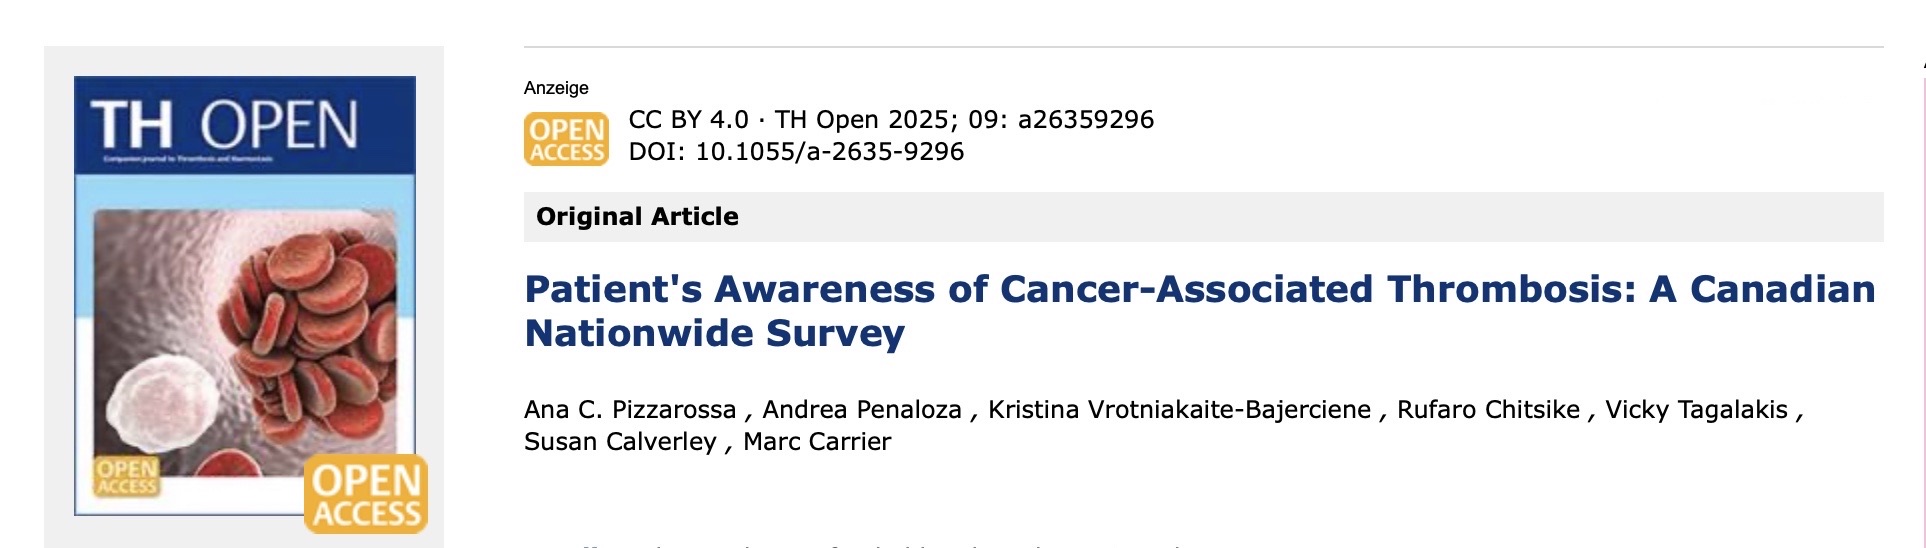Screen dimensions: 1926x548
Task: Open author Ana C. Pizzarossa
Action: point(630,410)
